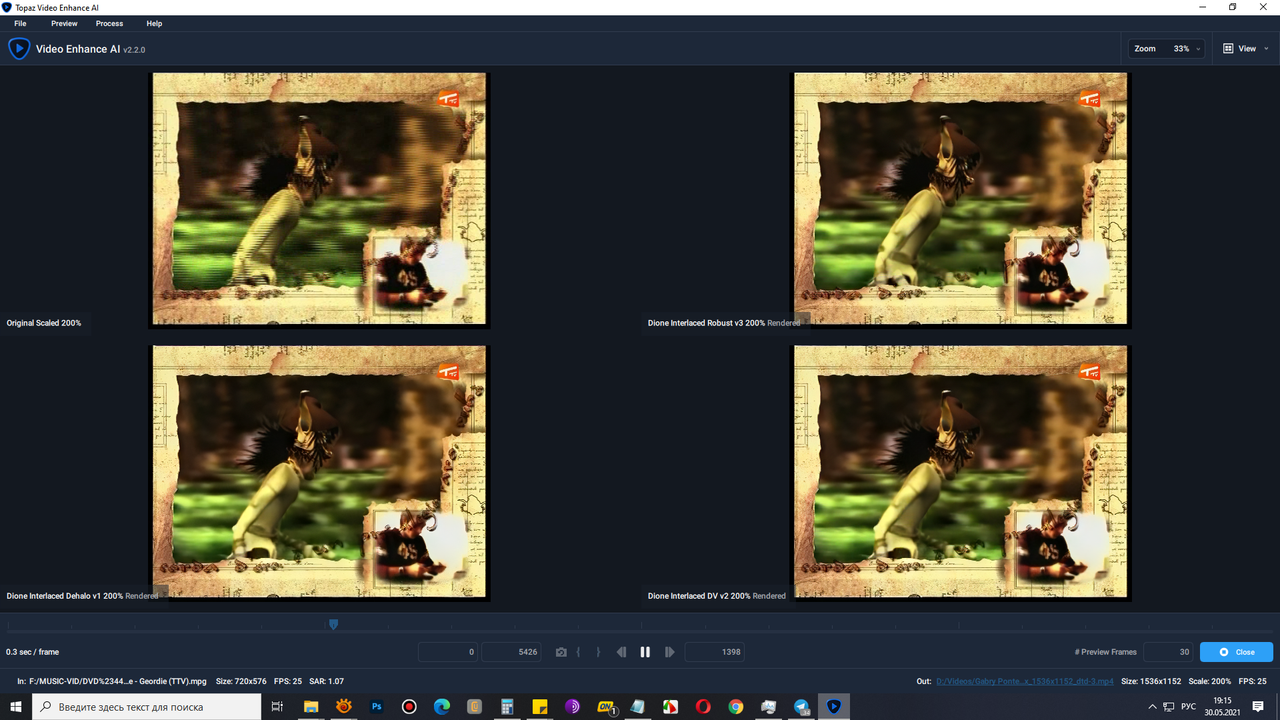
Task: Click the '0.3 sec / frame' status
Action: 32,652
